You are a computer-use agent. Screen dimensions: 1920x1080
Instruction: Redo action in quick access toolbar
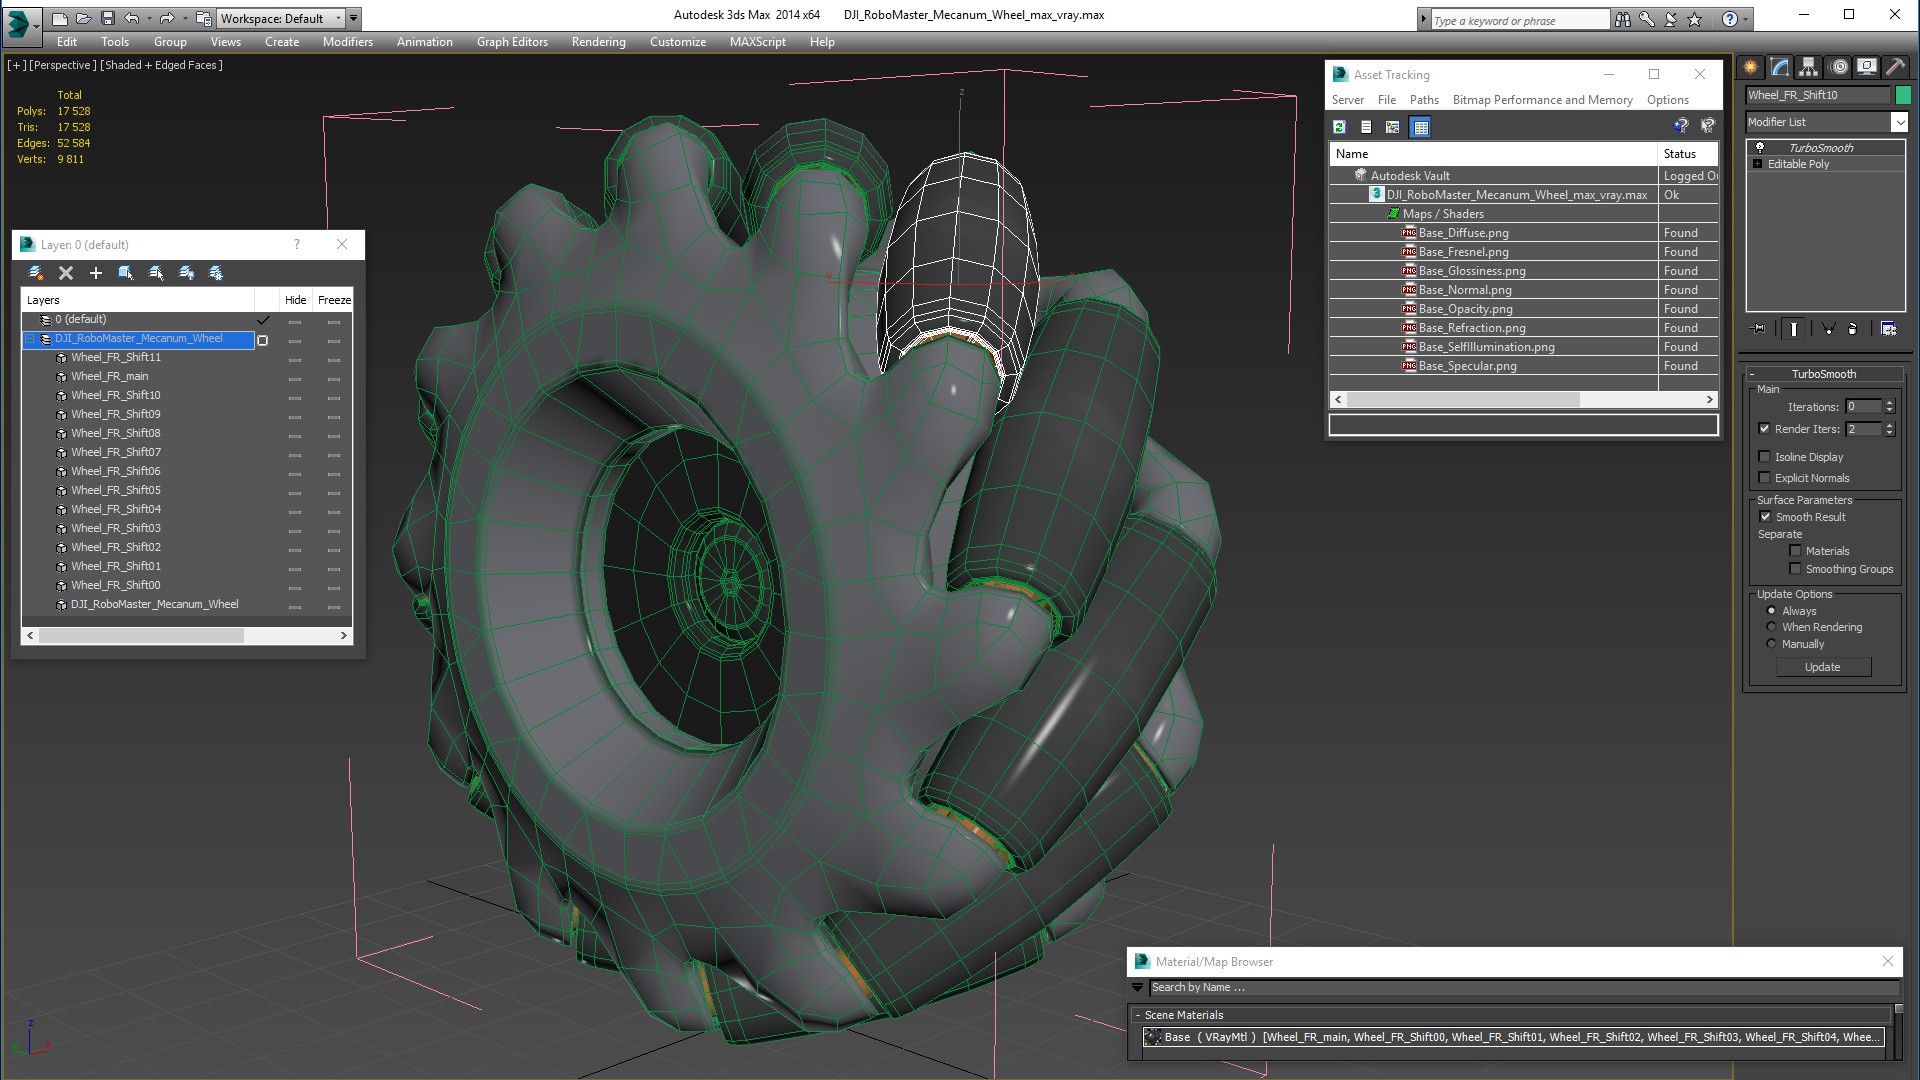click(166, 18)
